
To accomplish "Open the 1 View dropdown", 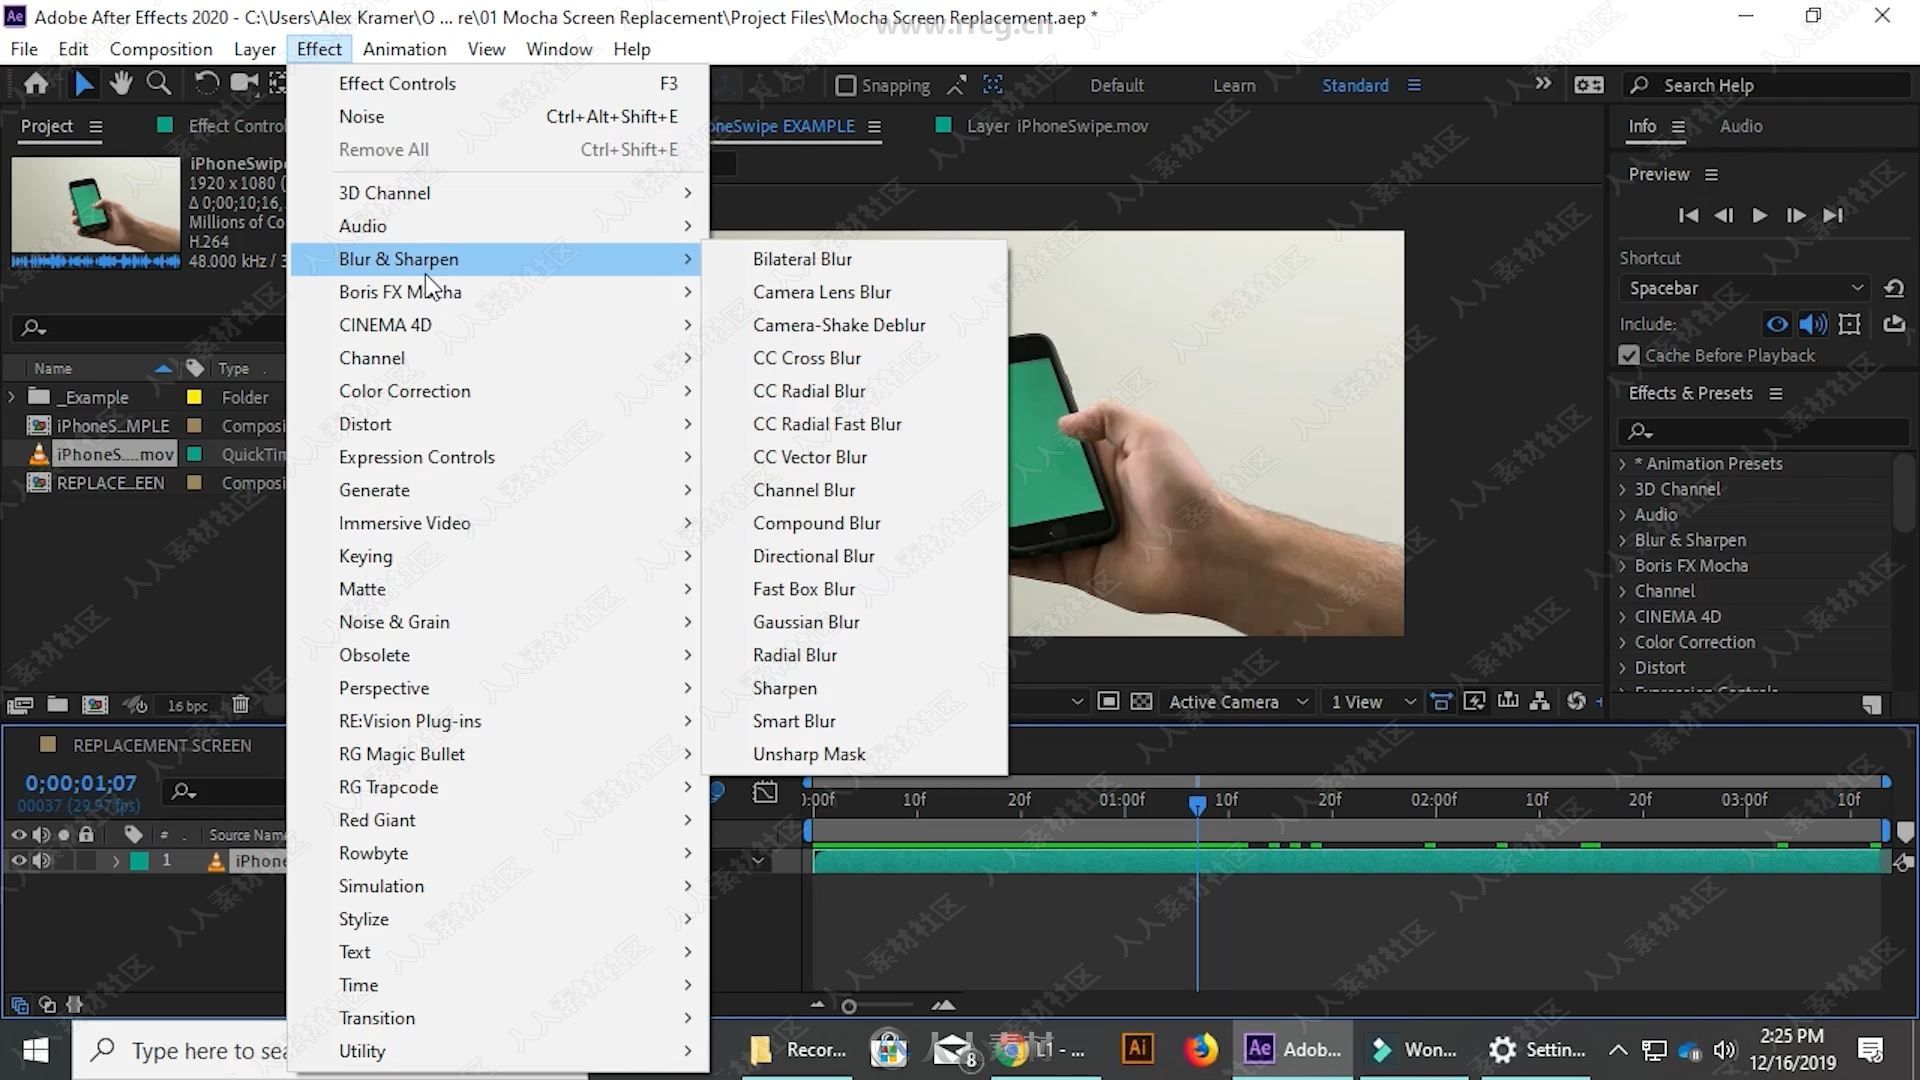I will (1373, 702).
